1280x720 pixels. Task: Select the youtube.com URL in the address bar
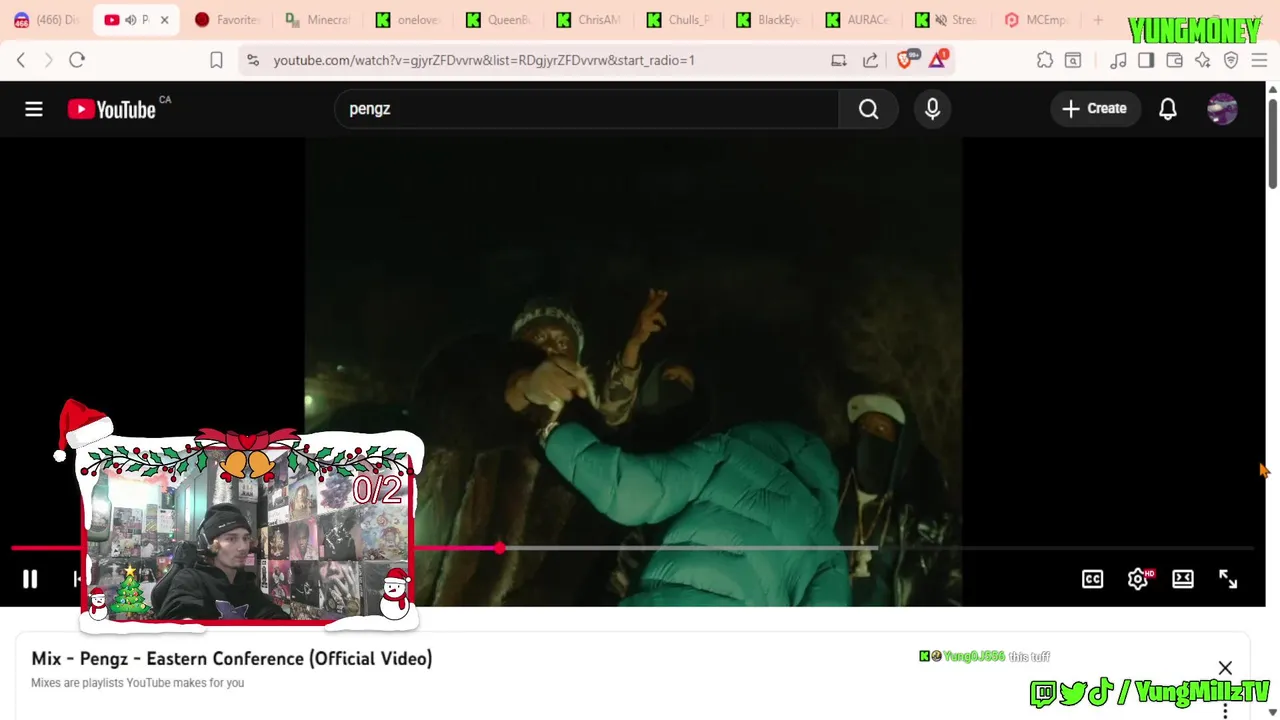click(484, 60)
